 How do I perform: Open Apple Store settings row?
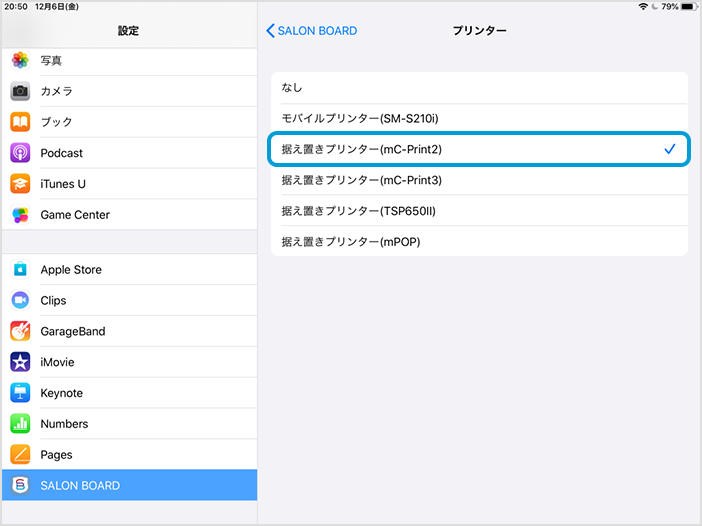pyautogui.click(x=129, y=269)
